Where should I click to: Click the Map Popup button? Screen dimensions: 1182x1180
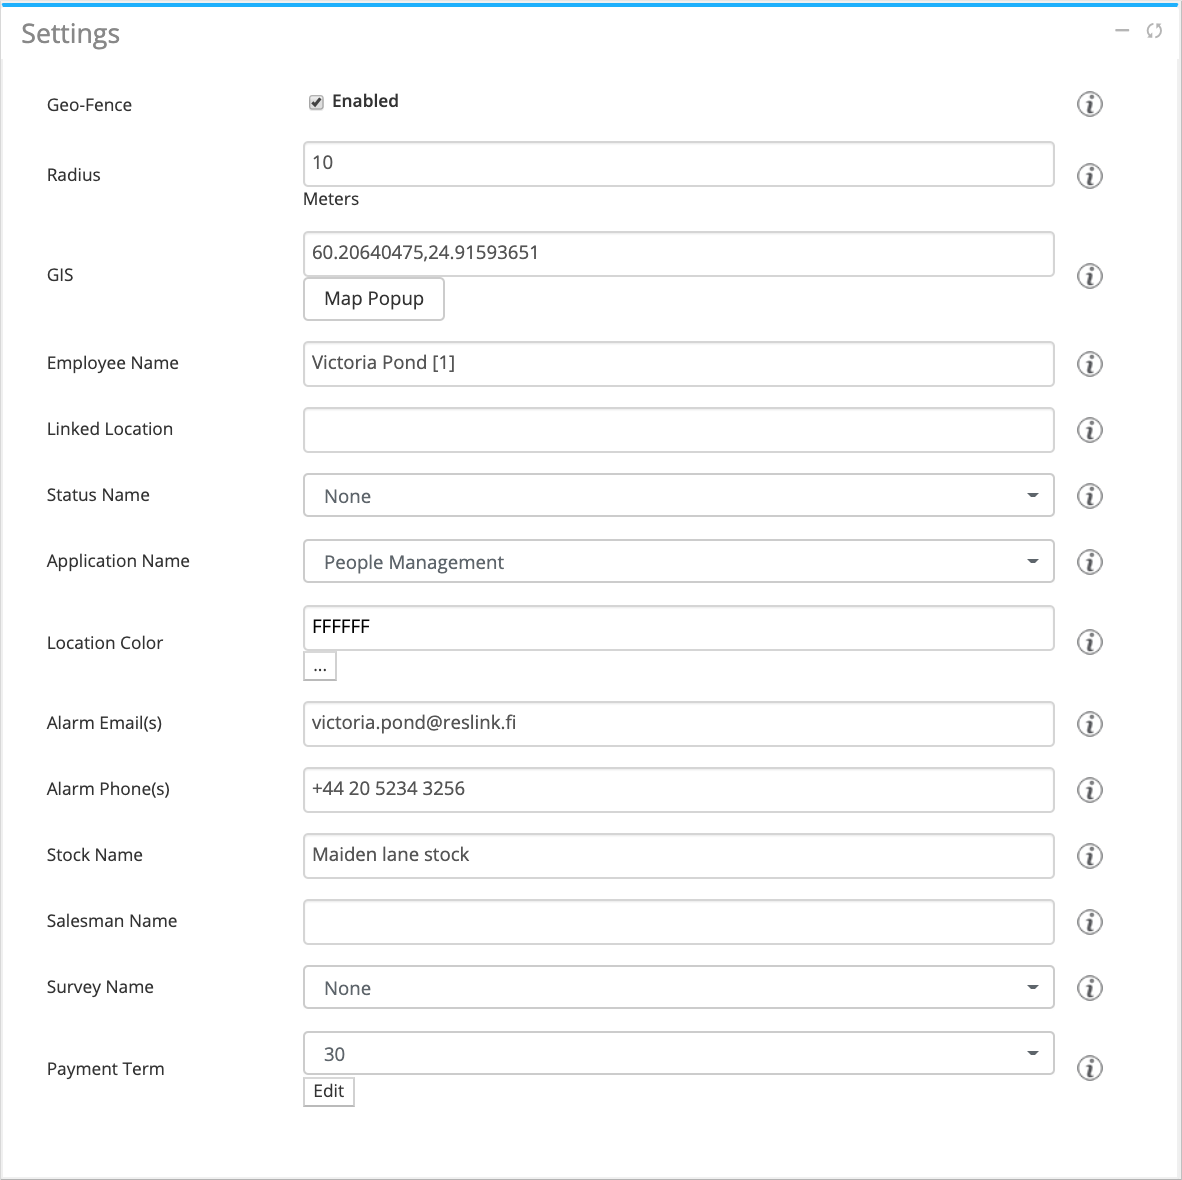pos(373,299)
